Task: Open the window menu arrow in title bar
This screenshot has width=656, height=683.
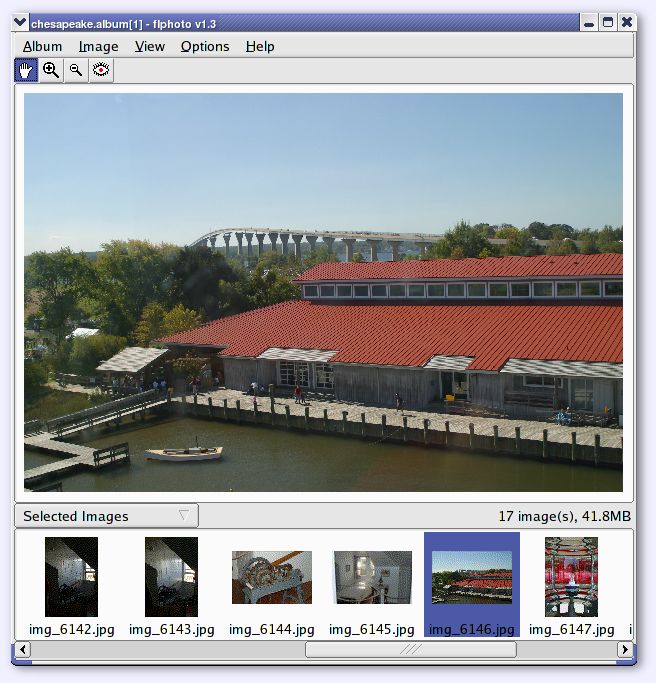Action: [20, 23]
